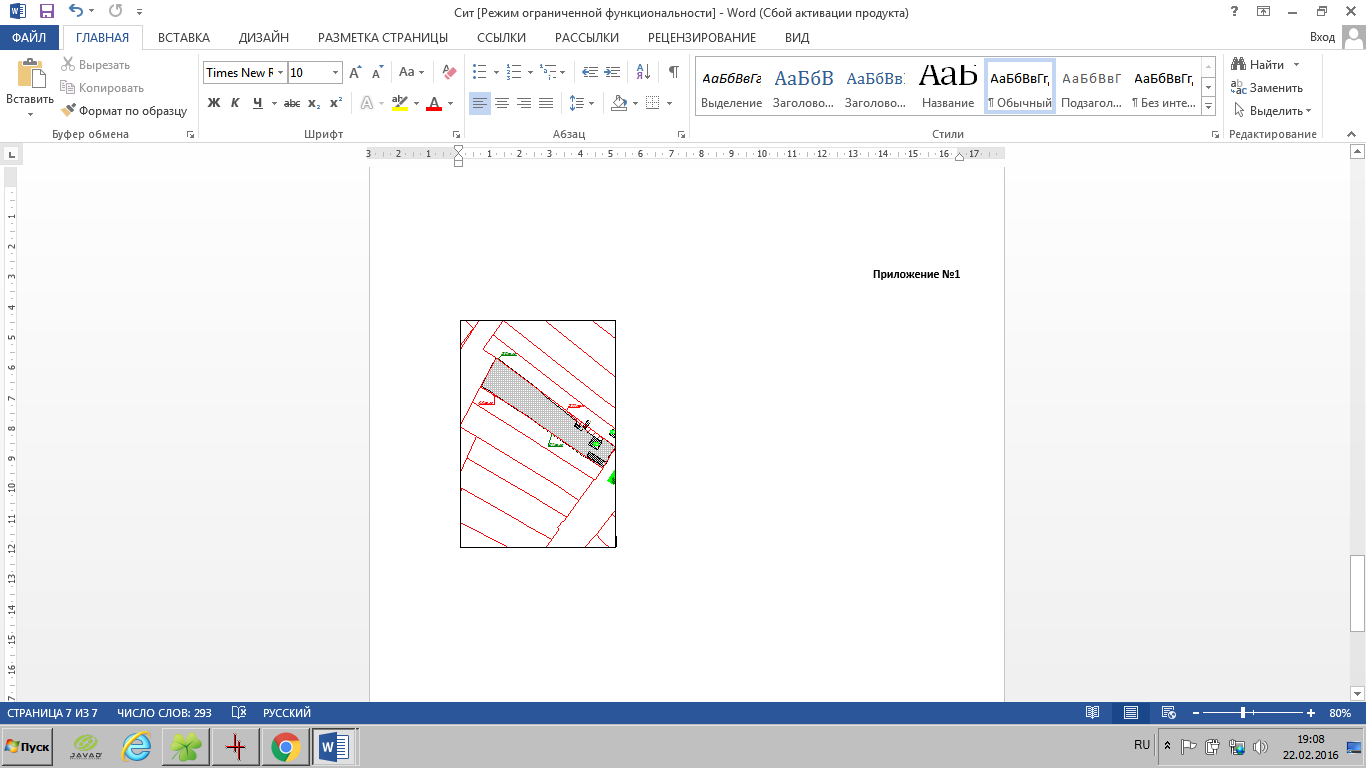Screen dimensions: 1366x768
Task: Align text left
Action: pyautogui.click(x=480, y=103)
